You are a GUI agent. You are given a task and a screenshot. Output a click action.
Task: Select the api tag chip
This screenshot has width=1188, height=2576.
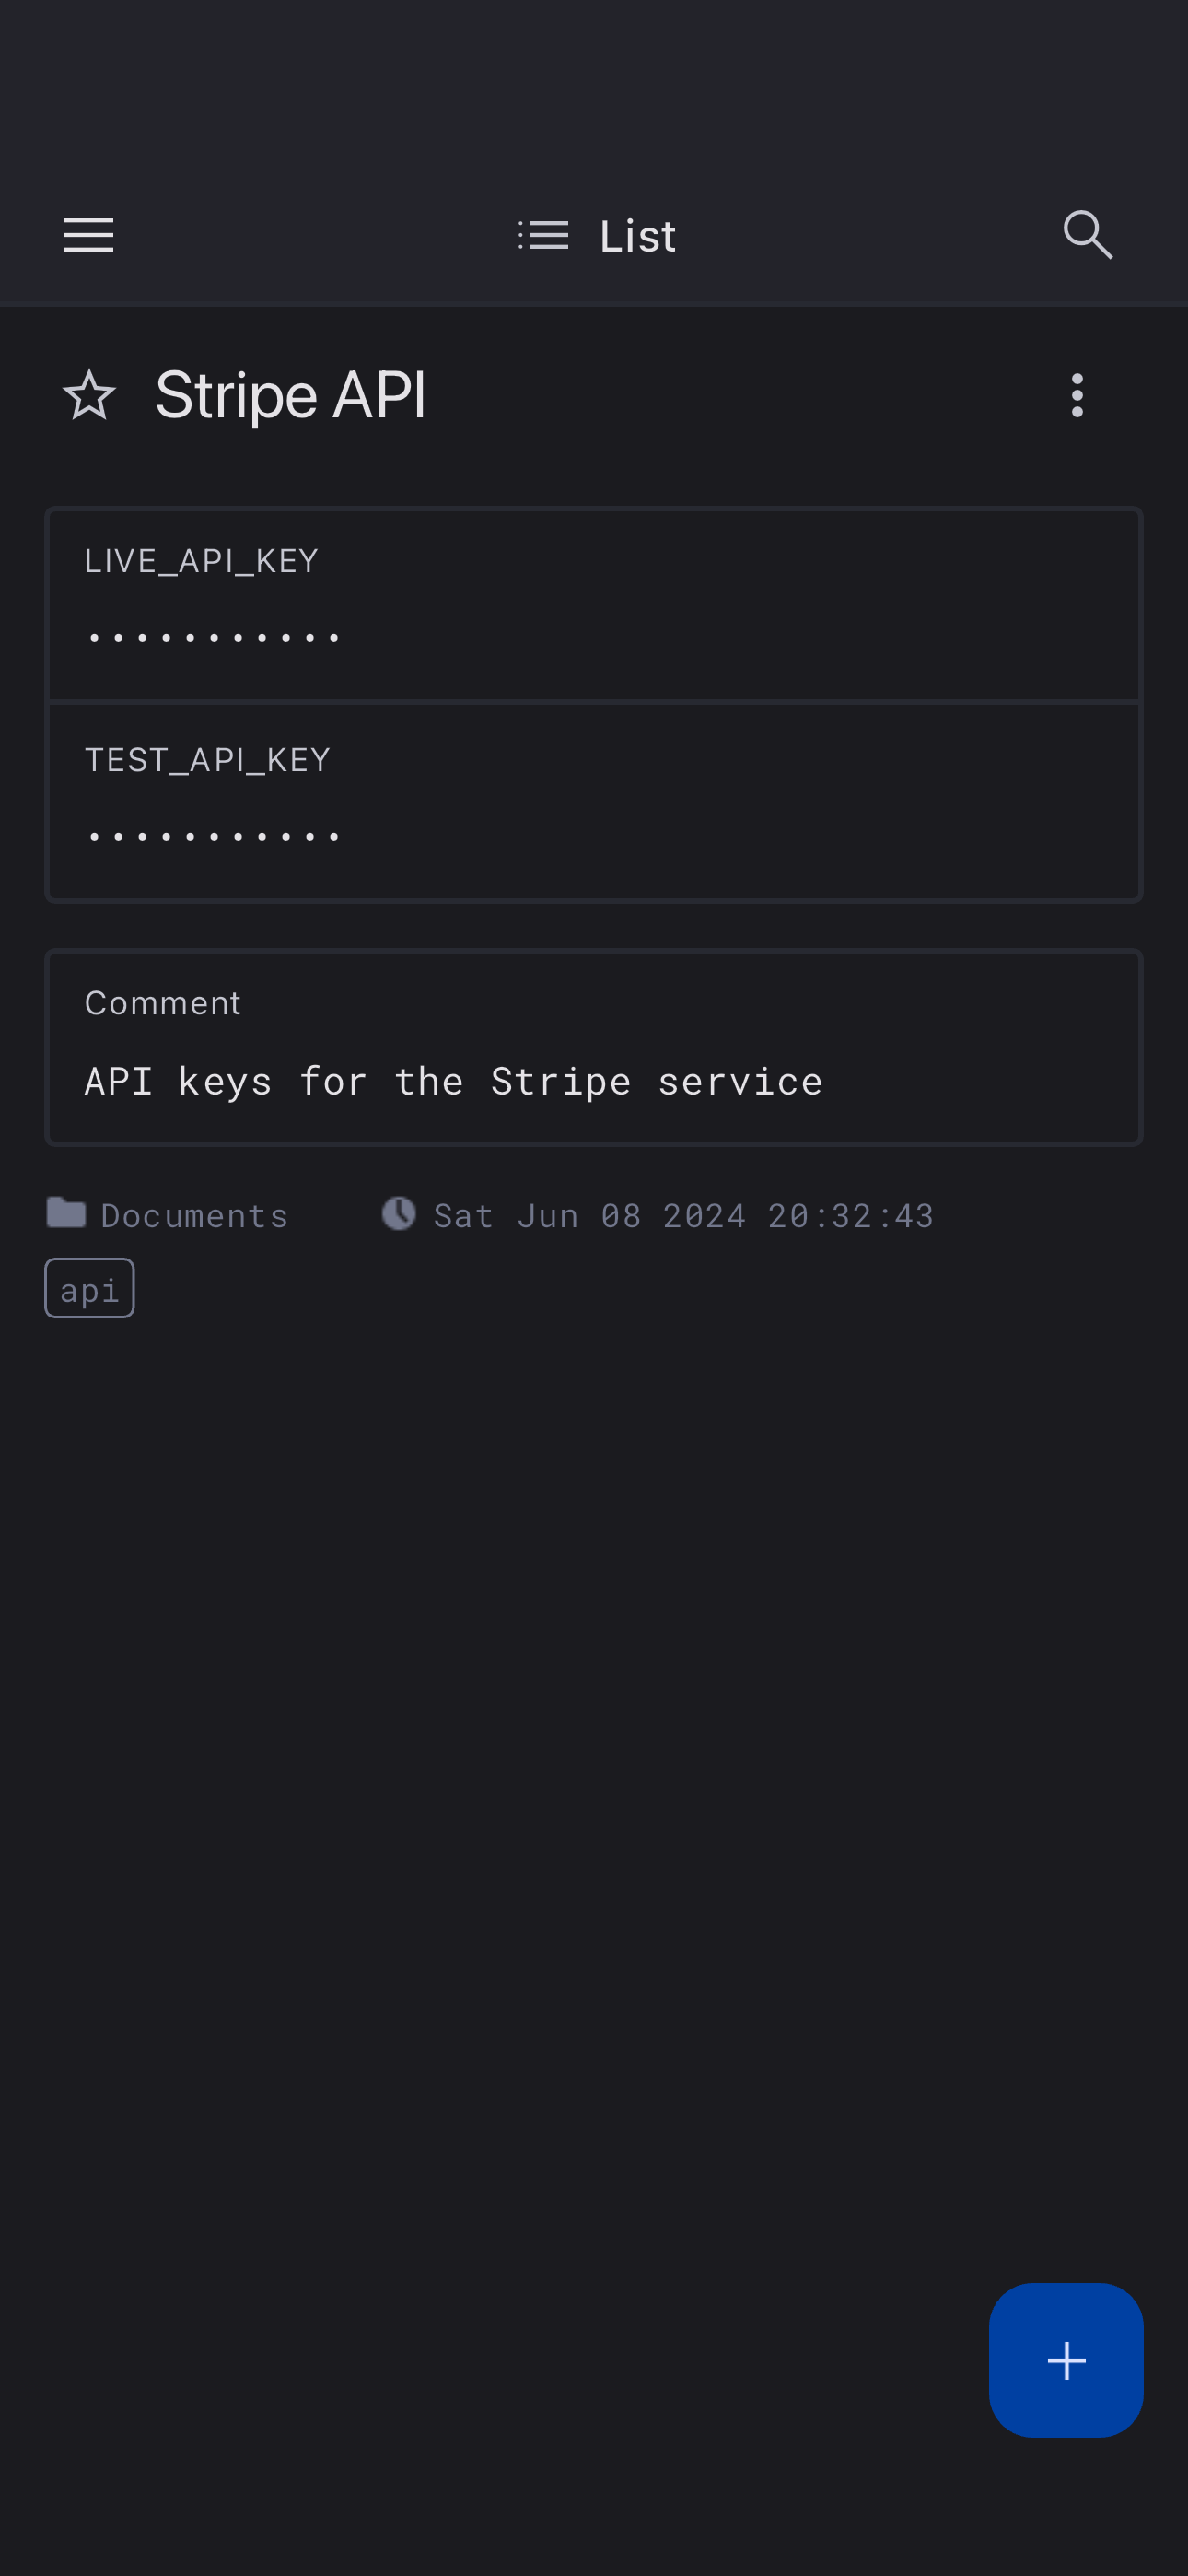(89, 1288)
